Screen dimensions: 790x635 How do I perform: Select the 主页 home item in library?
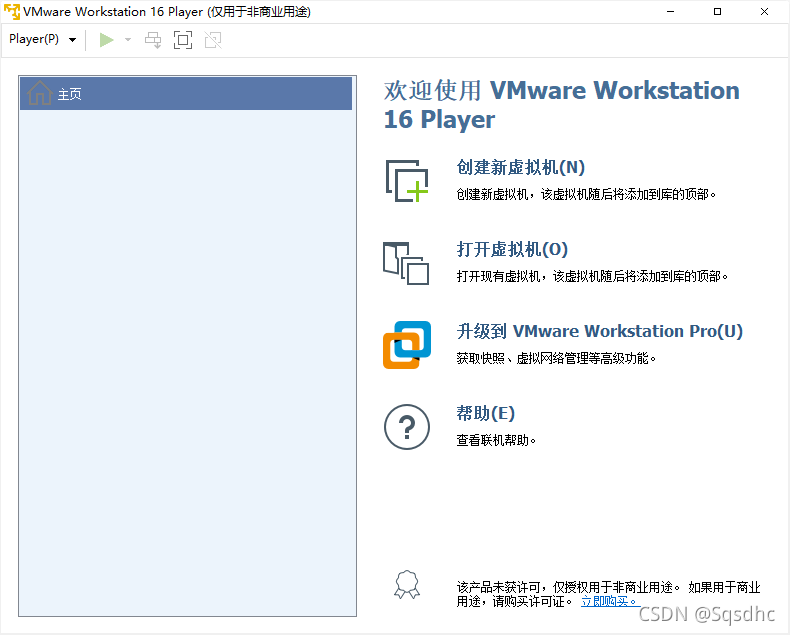pos(186,94)
